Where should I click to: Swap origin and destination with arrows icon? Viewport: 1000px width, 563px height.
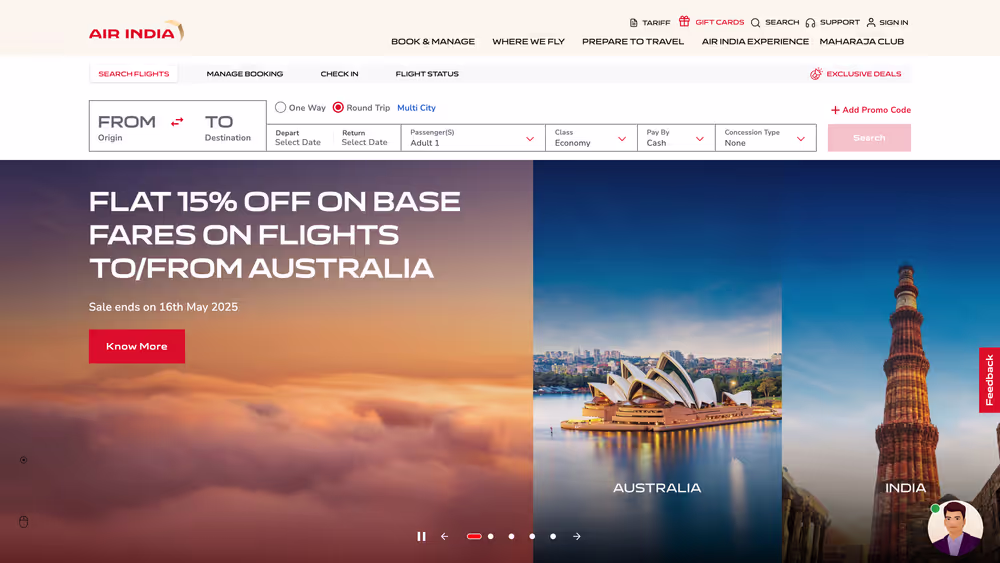(177, 121)
